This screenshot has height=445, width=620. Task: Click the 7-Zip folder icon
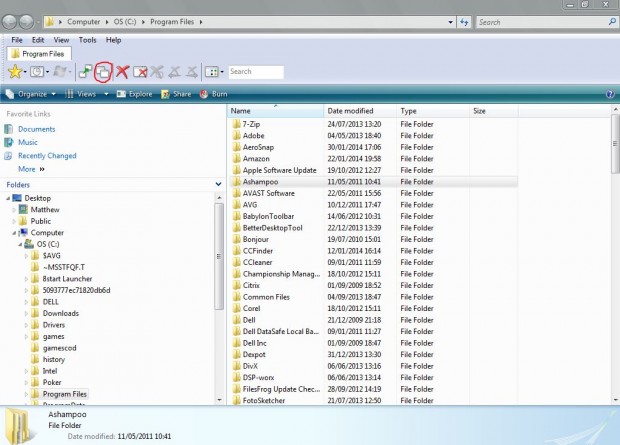[x=236, y=124]
